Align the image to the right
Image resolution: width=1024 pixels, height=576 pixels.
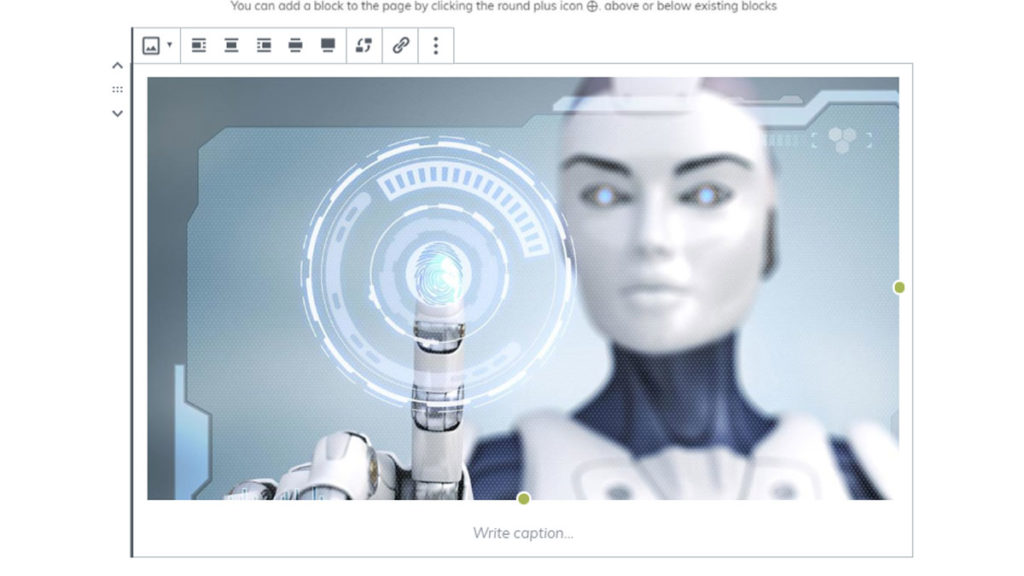click(264, 46)
